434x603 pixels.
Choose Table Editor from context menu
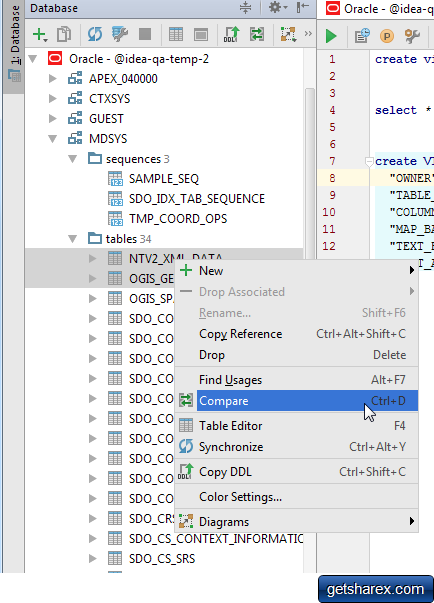(296, 426)
